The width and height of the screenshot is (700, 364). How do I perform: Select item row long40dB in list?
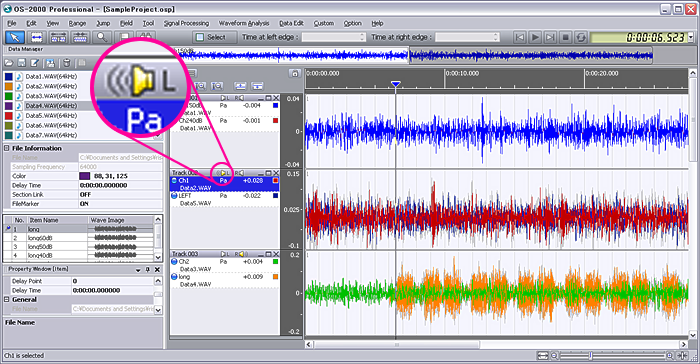pos(79,255)
